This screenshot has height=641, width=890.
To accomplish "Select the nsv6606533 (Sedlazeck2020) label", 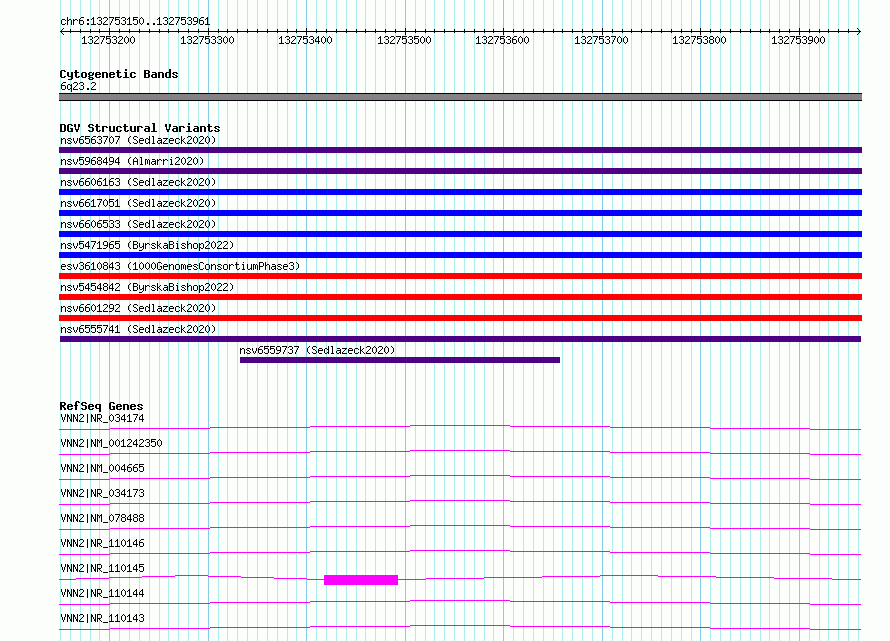I will [138, 224].
